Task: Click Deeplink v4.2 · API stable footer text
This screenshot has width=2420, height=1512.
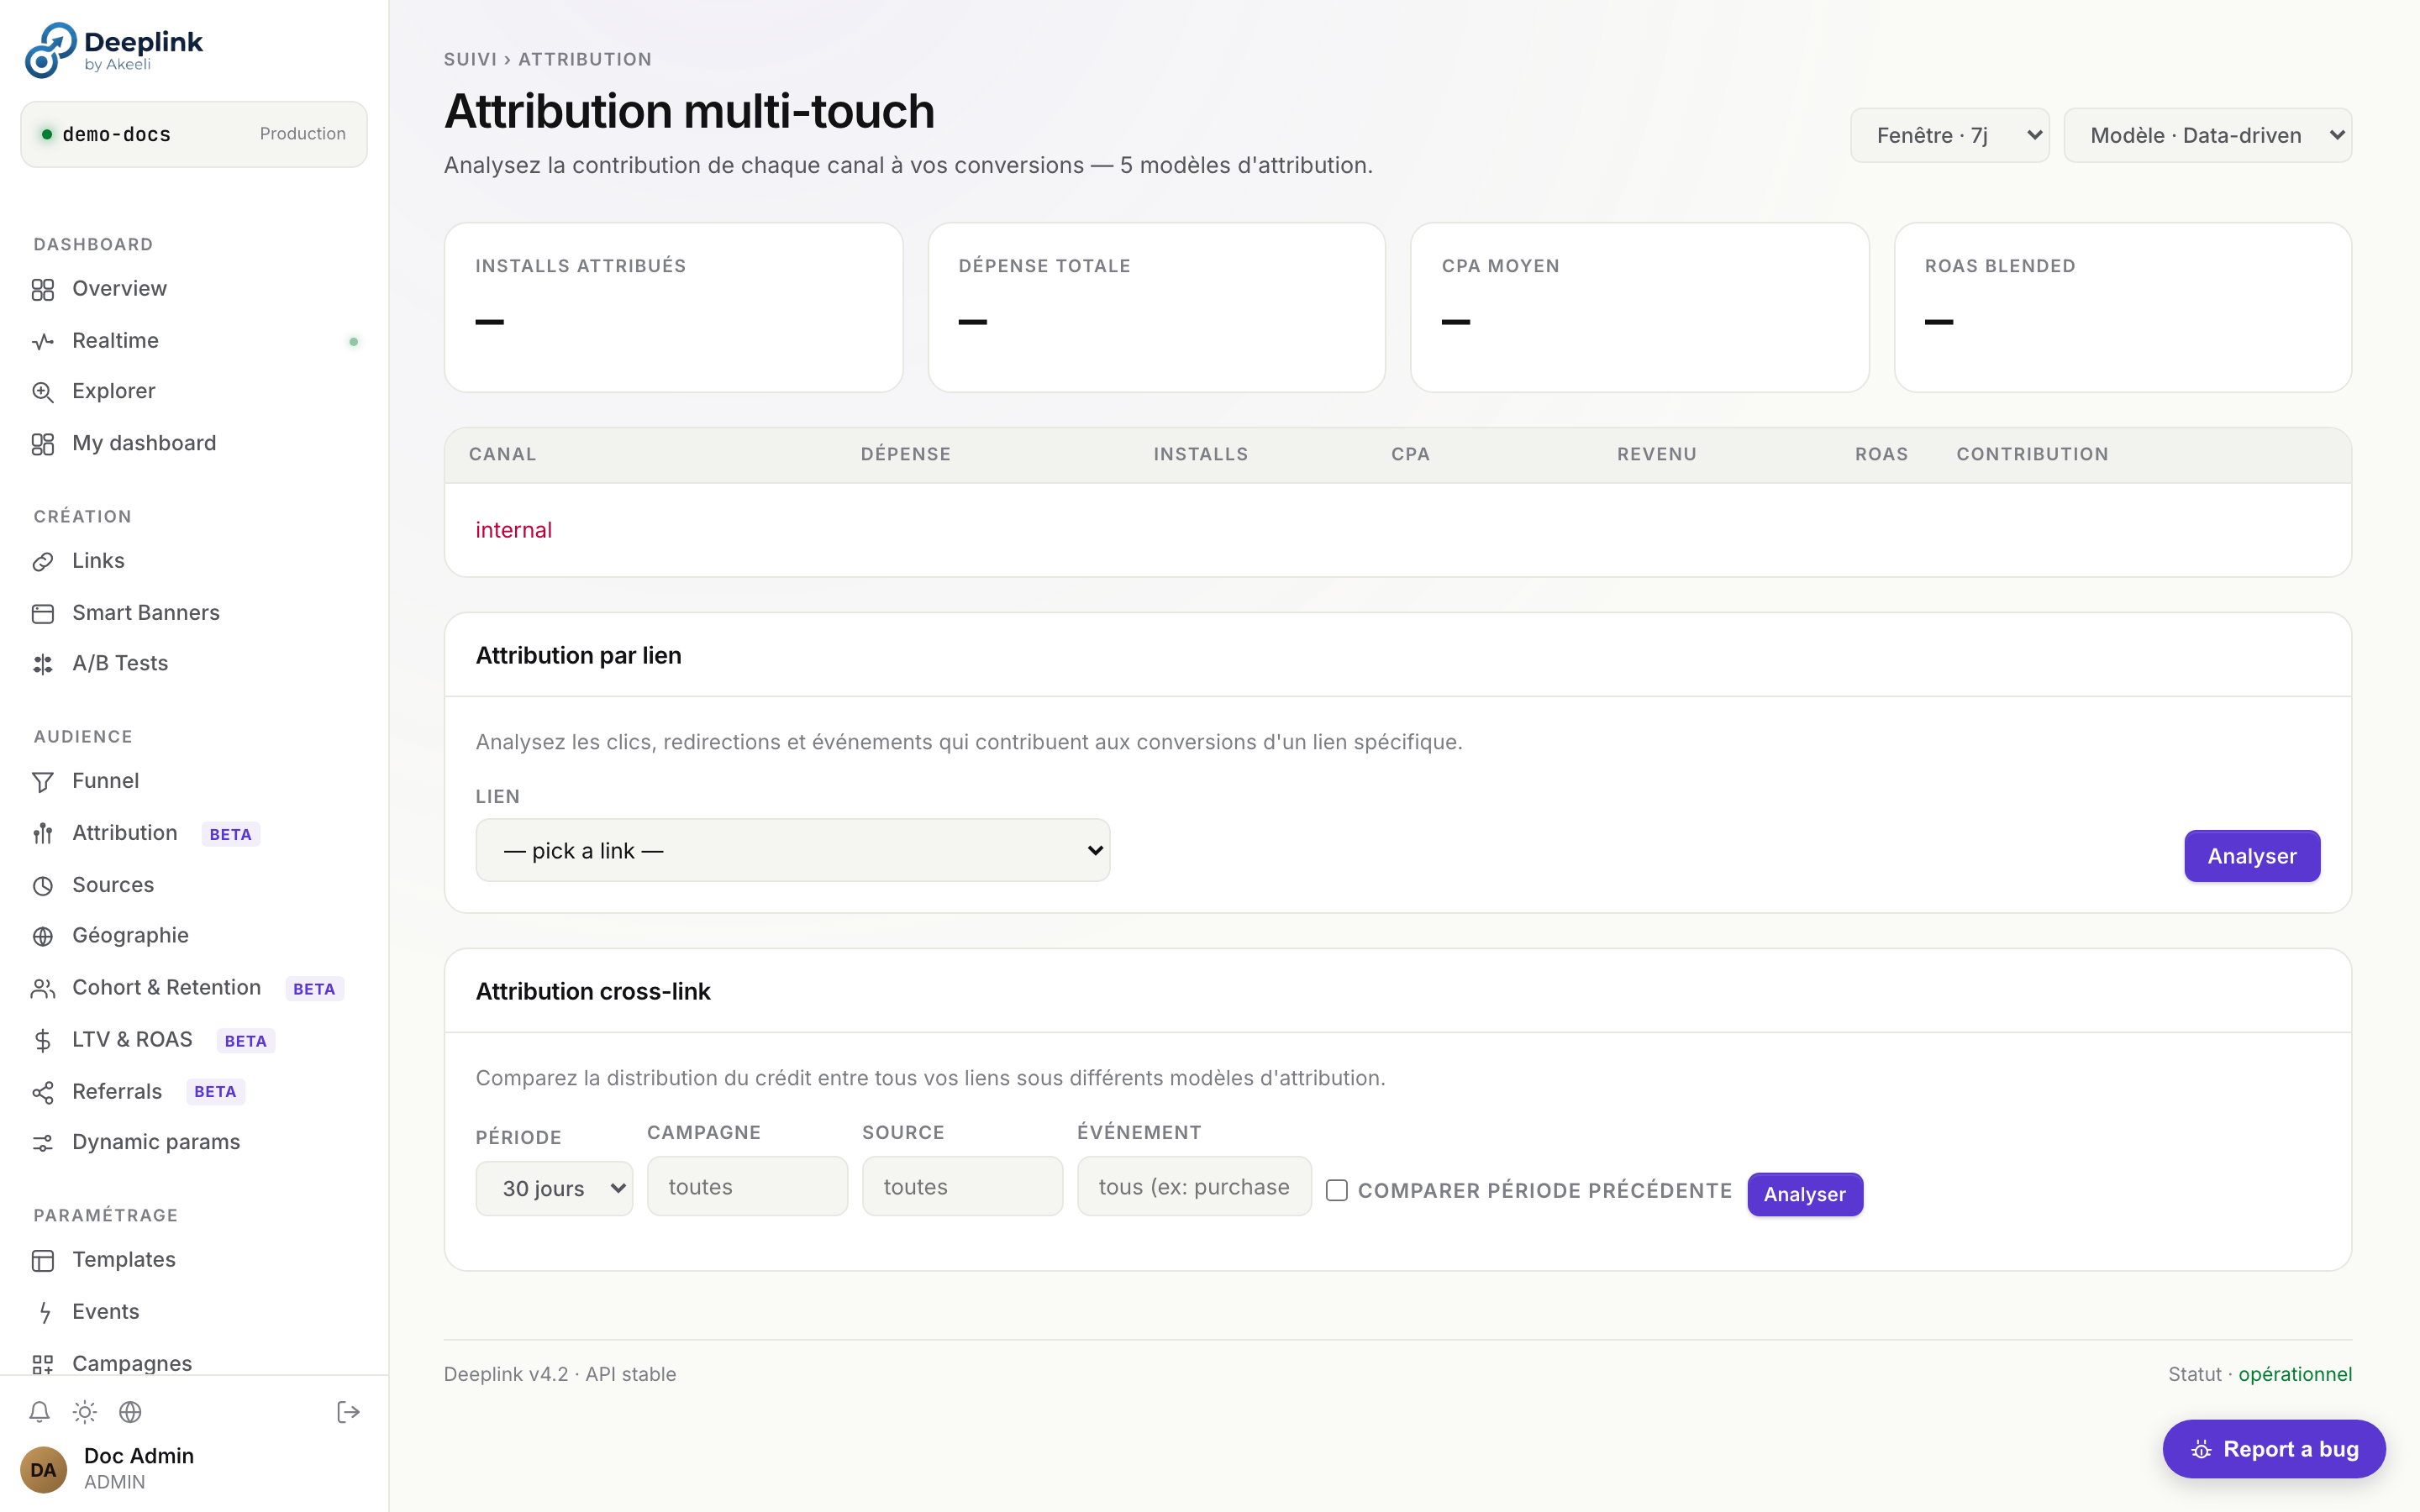Action: [560, 1375]
